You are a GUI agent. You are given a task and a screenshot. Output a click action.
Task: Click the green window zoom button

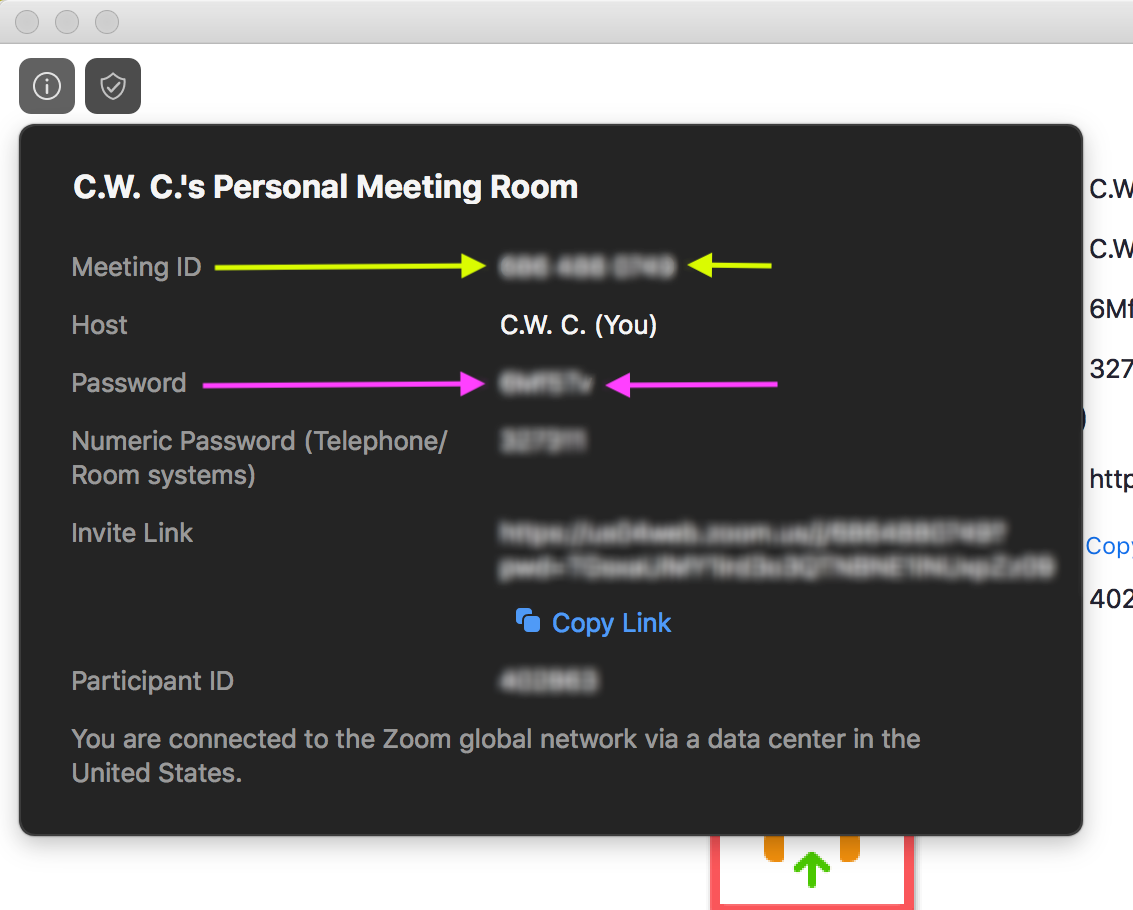pos(107,22)
